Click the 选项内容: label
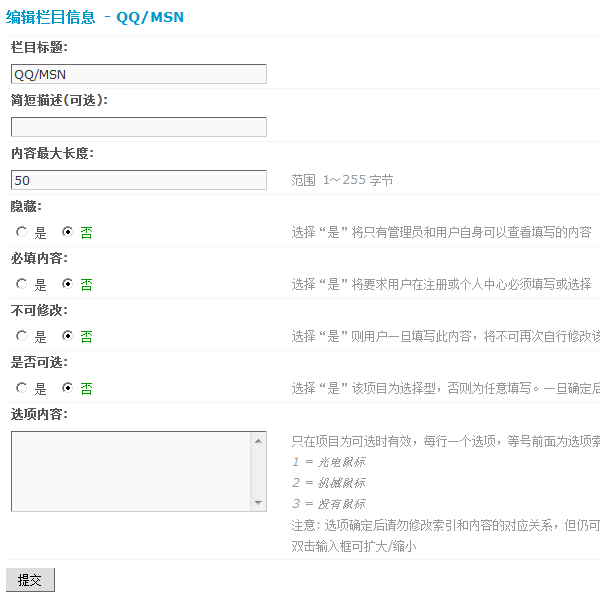600x594 pixels. pyautogui.click(x=39, y=414)
